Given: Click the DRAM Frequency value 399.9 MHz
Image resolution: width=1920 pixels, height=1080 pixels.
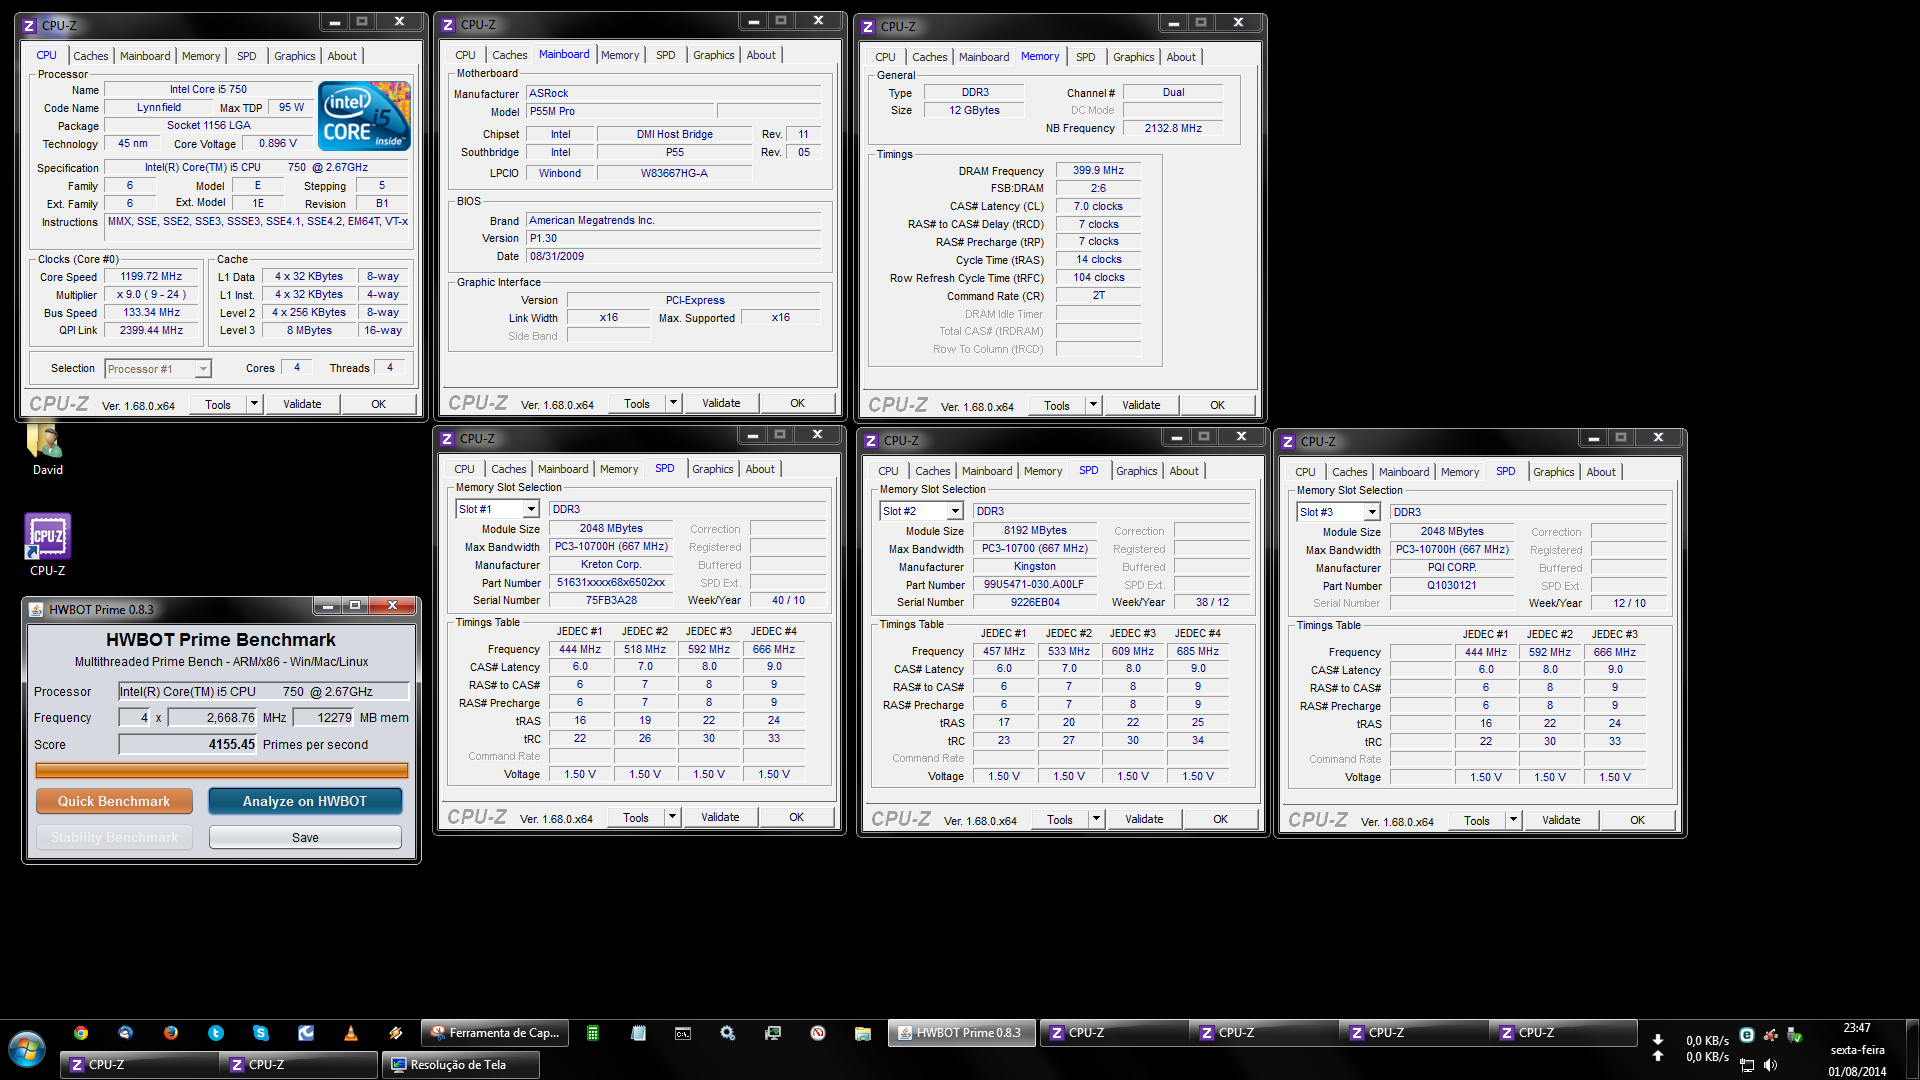Looking at the screenshot, I should tap(1098, 170).
